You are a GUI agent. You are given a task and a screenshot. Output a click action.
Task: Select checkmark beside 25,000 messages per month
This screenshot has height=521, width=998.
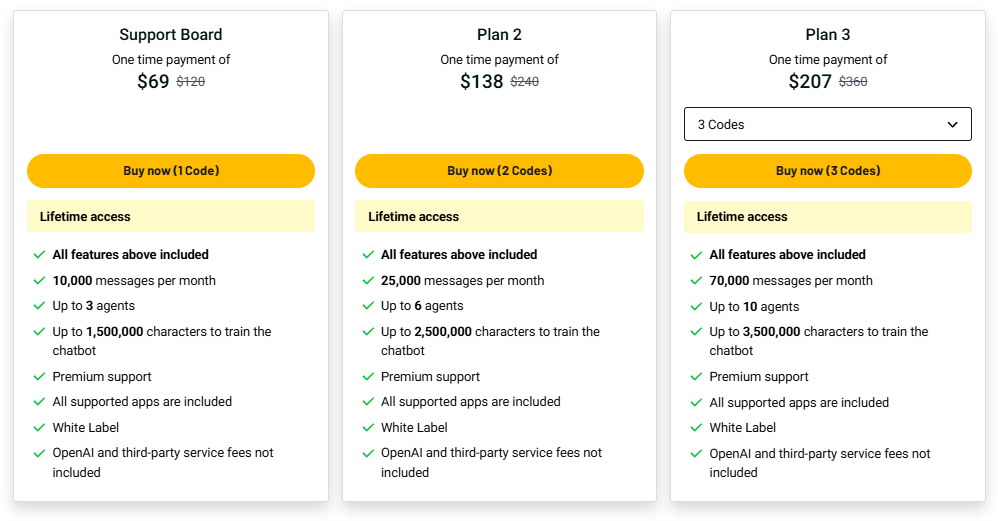pos(368,281)
